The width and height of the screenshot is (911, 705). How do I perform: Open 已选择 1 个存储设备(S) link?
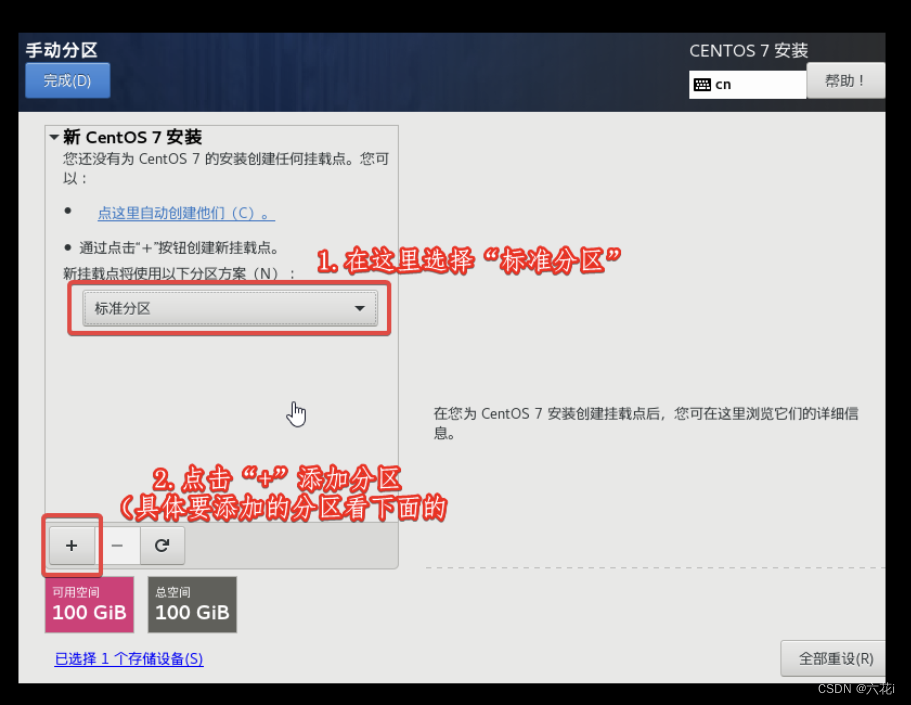[x=129, y=659]
